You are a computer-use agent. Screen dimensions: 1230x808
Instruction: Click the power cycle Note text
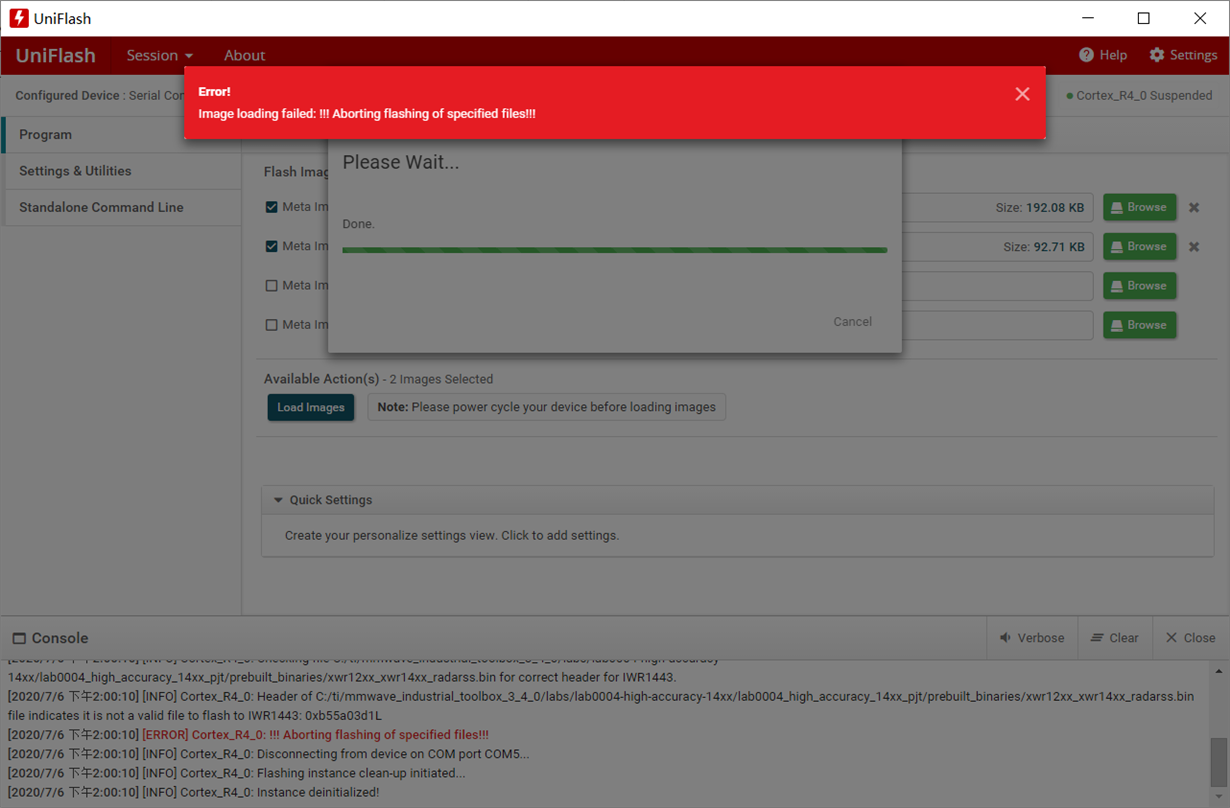546,407
